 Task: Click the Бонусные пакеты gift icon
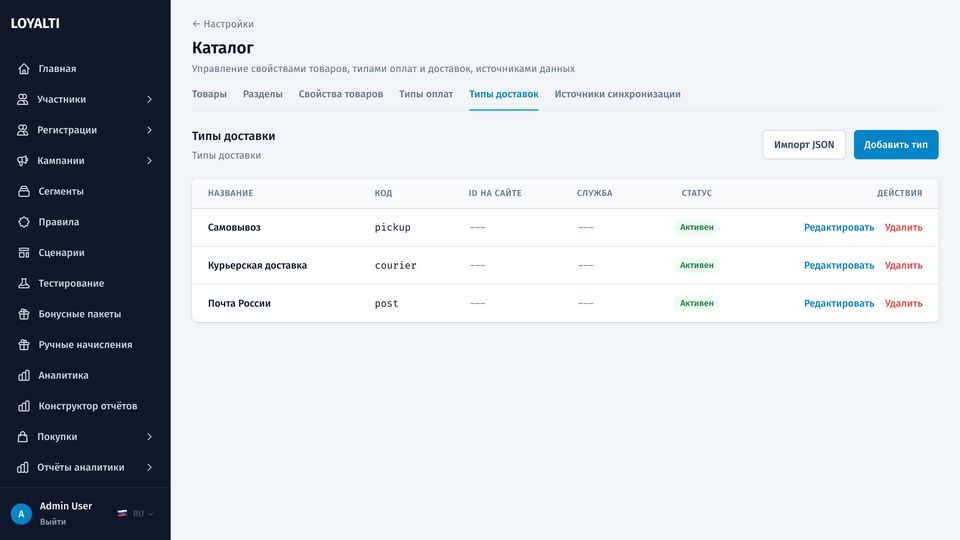(24, 313)
